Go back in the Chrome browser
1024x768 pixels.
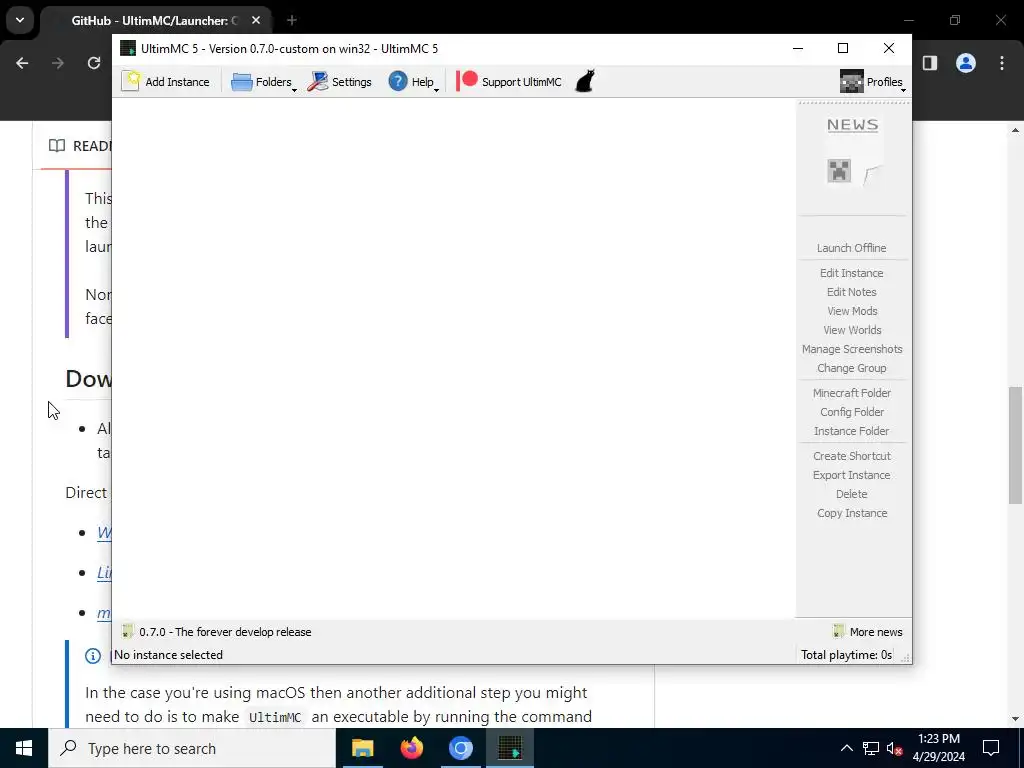pos(22,63)
